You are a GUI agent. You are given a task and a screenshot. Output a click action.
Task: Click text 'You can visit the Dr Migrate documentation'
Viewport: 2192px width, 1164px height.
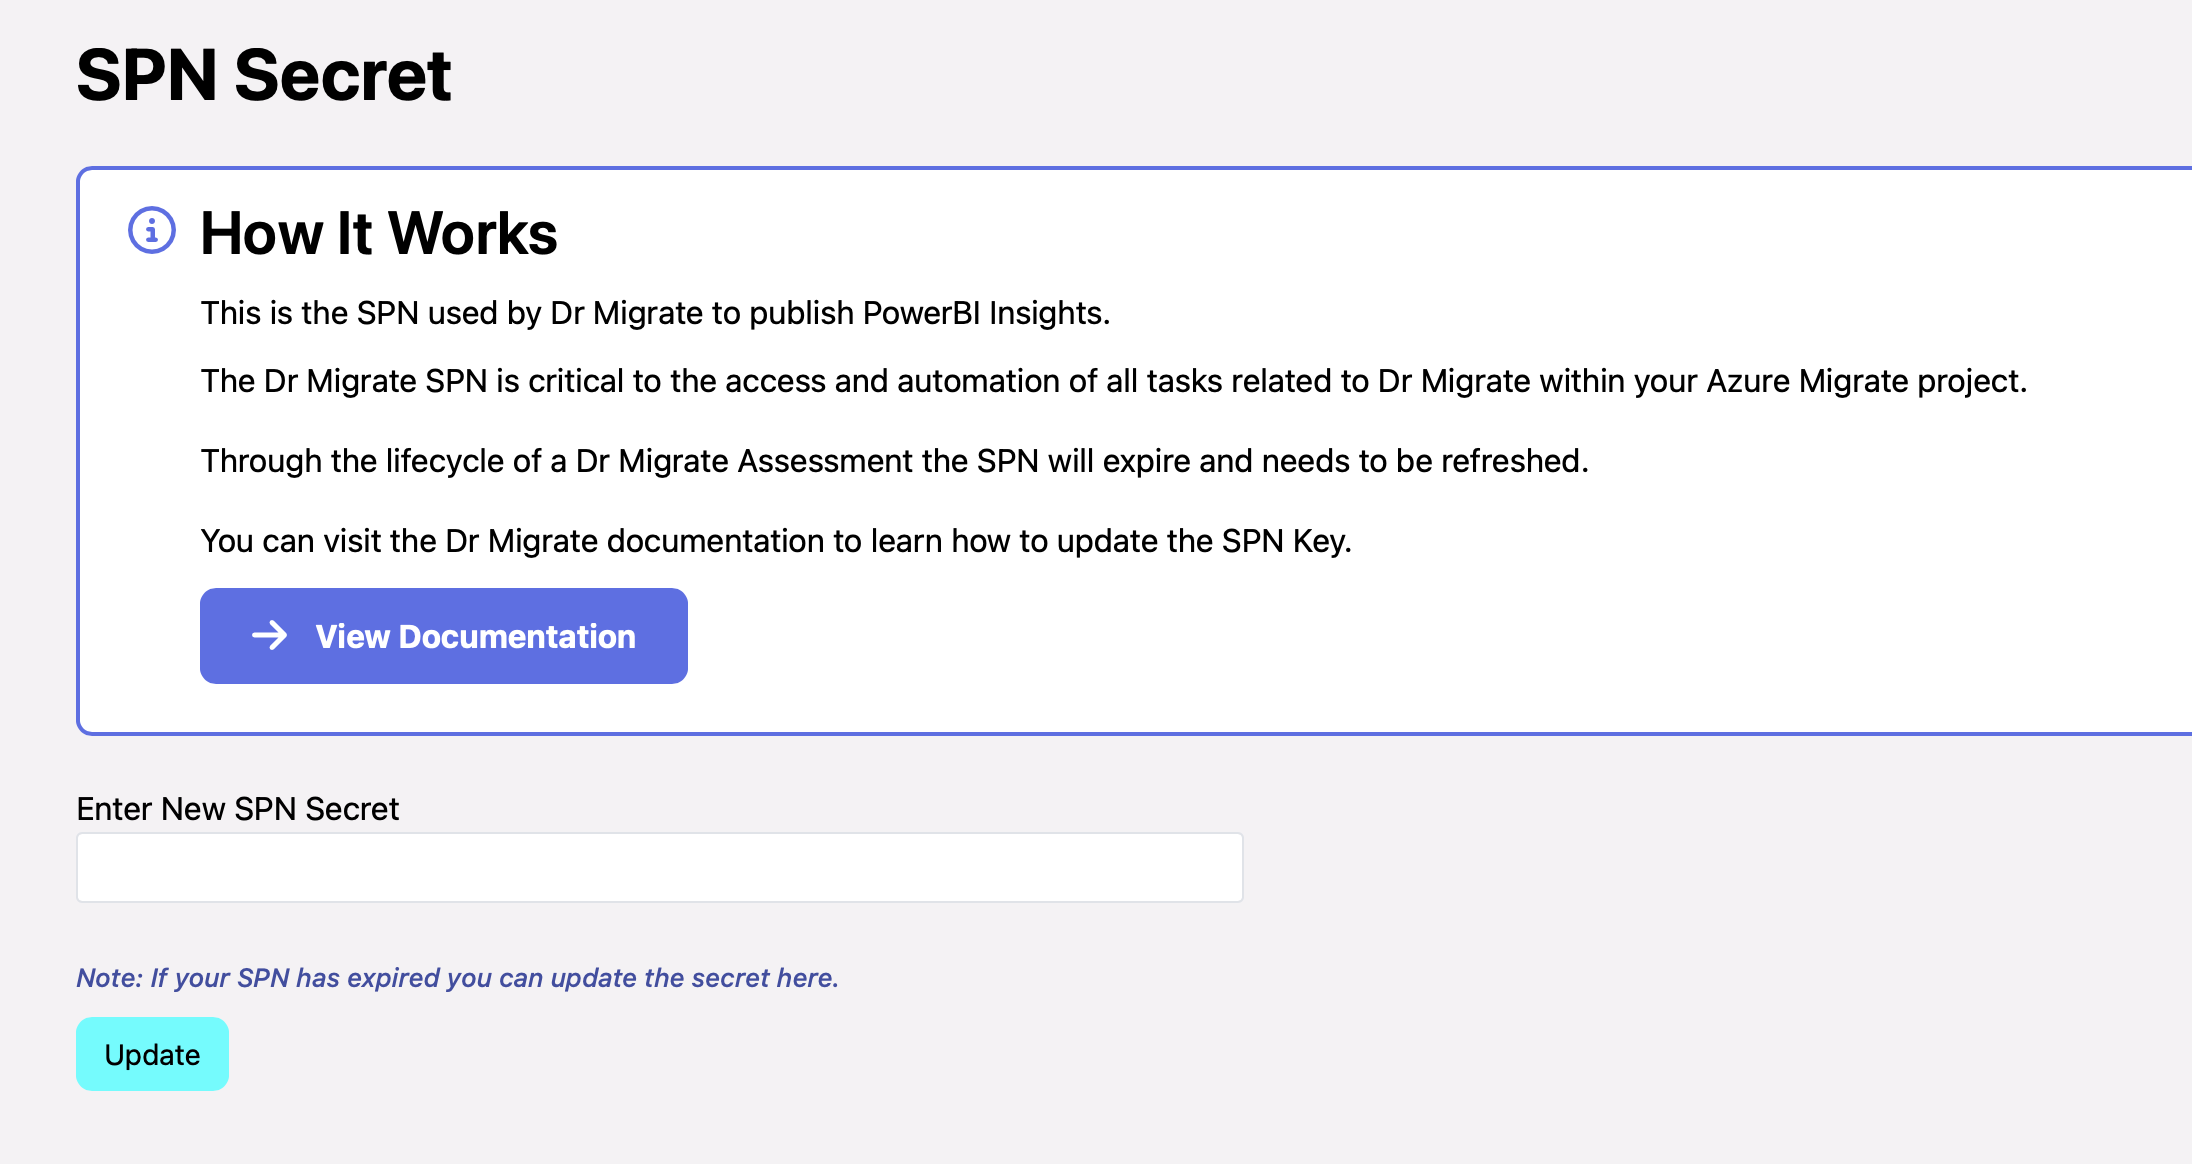pos(776,541)
